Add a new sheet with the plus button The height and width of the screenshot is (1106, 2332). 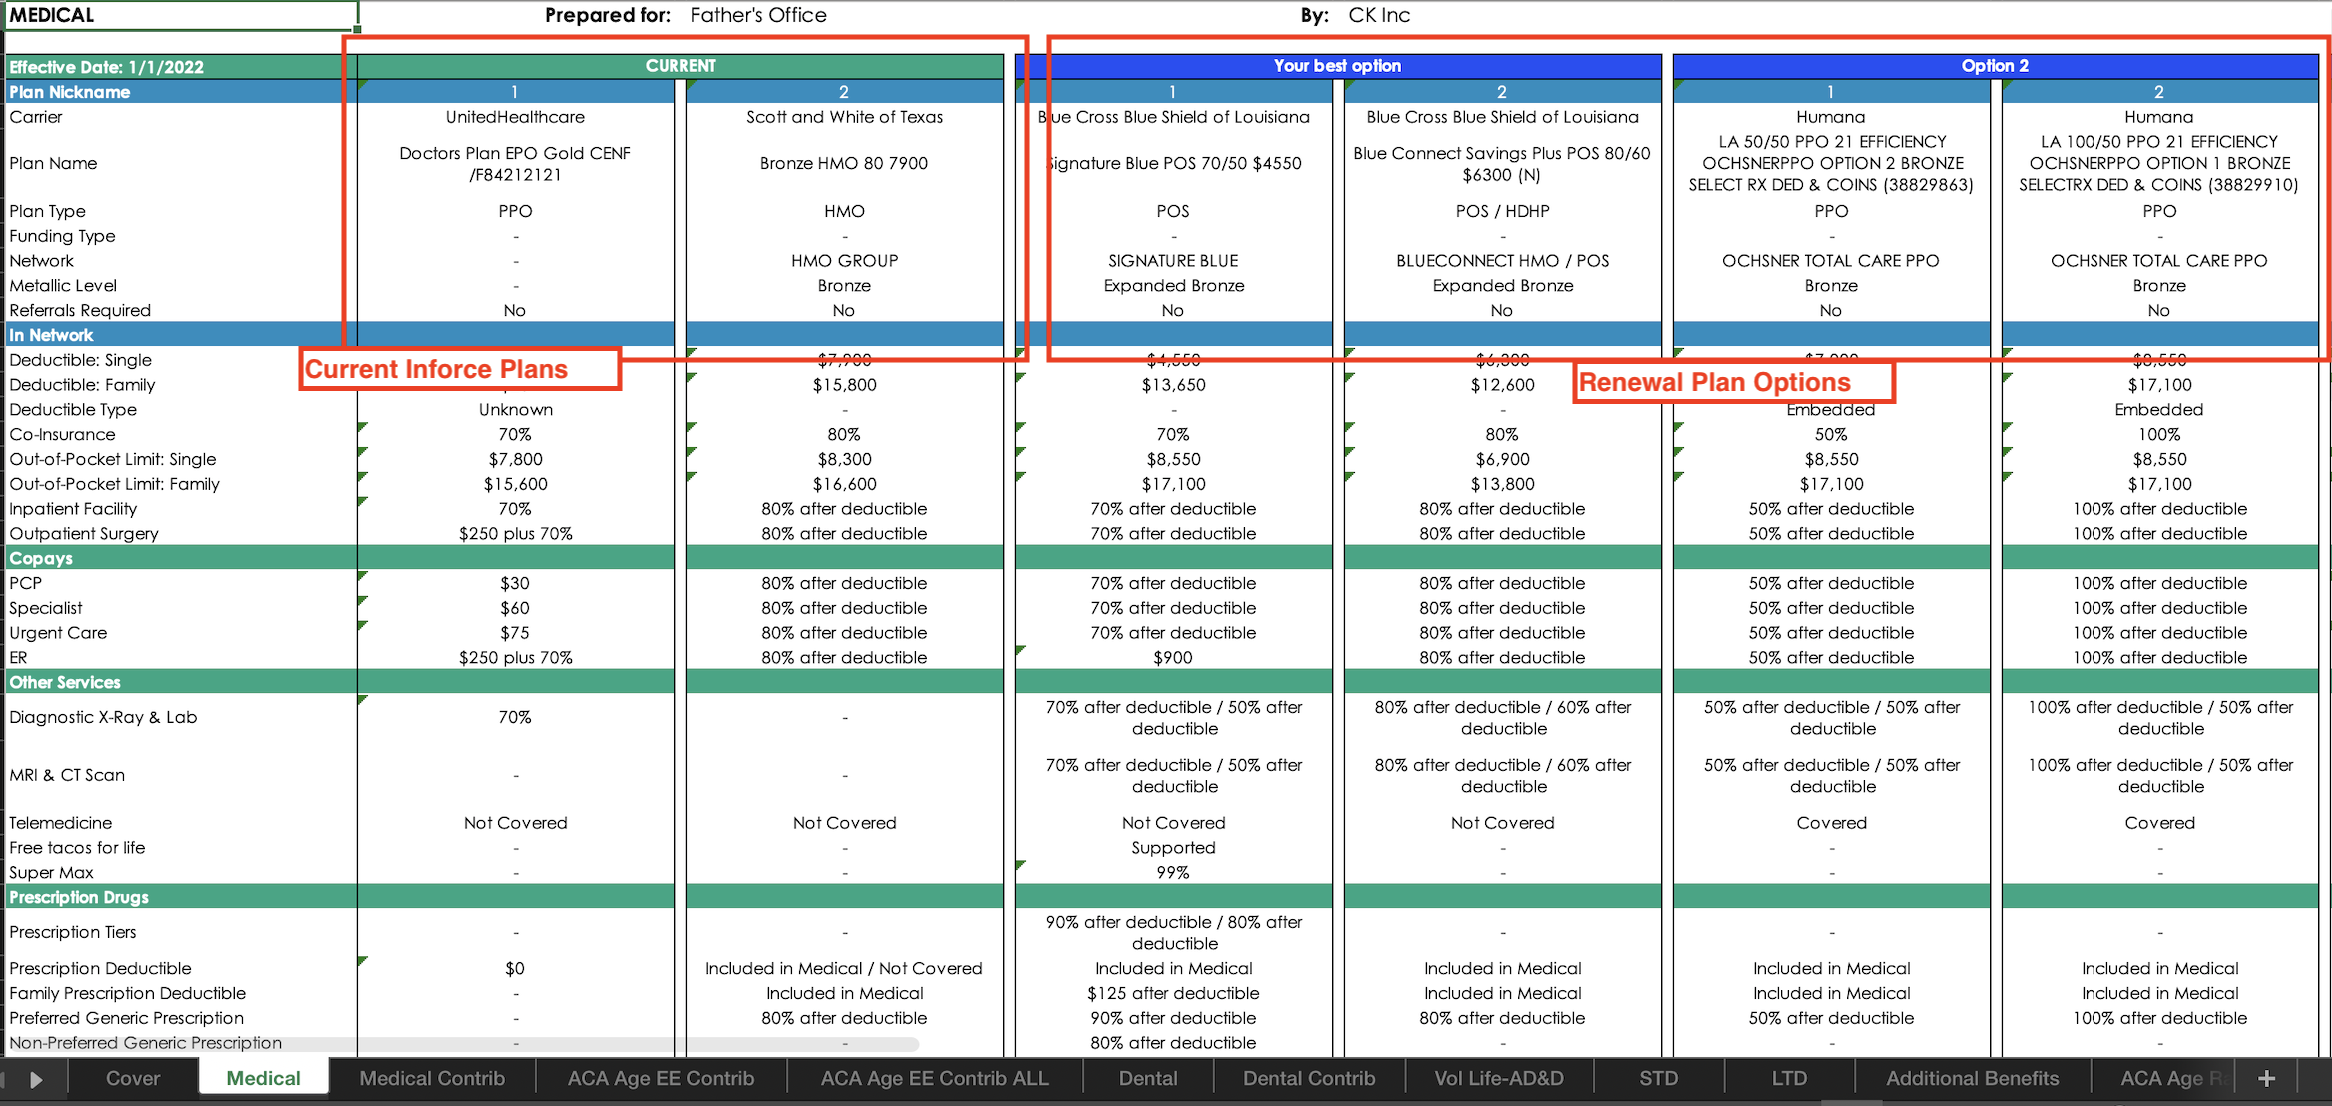pyautogui.click(x=2266, y=1078)
